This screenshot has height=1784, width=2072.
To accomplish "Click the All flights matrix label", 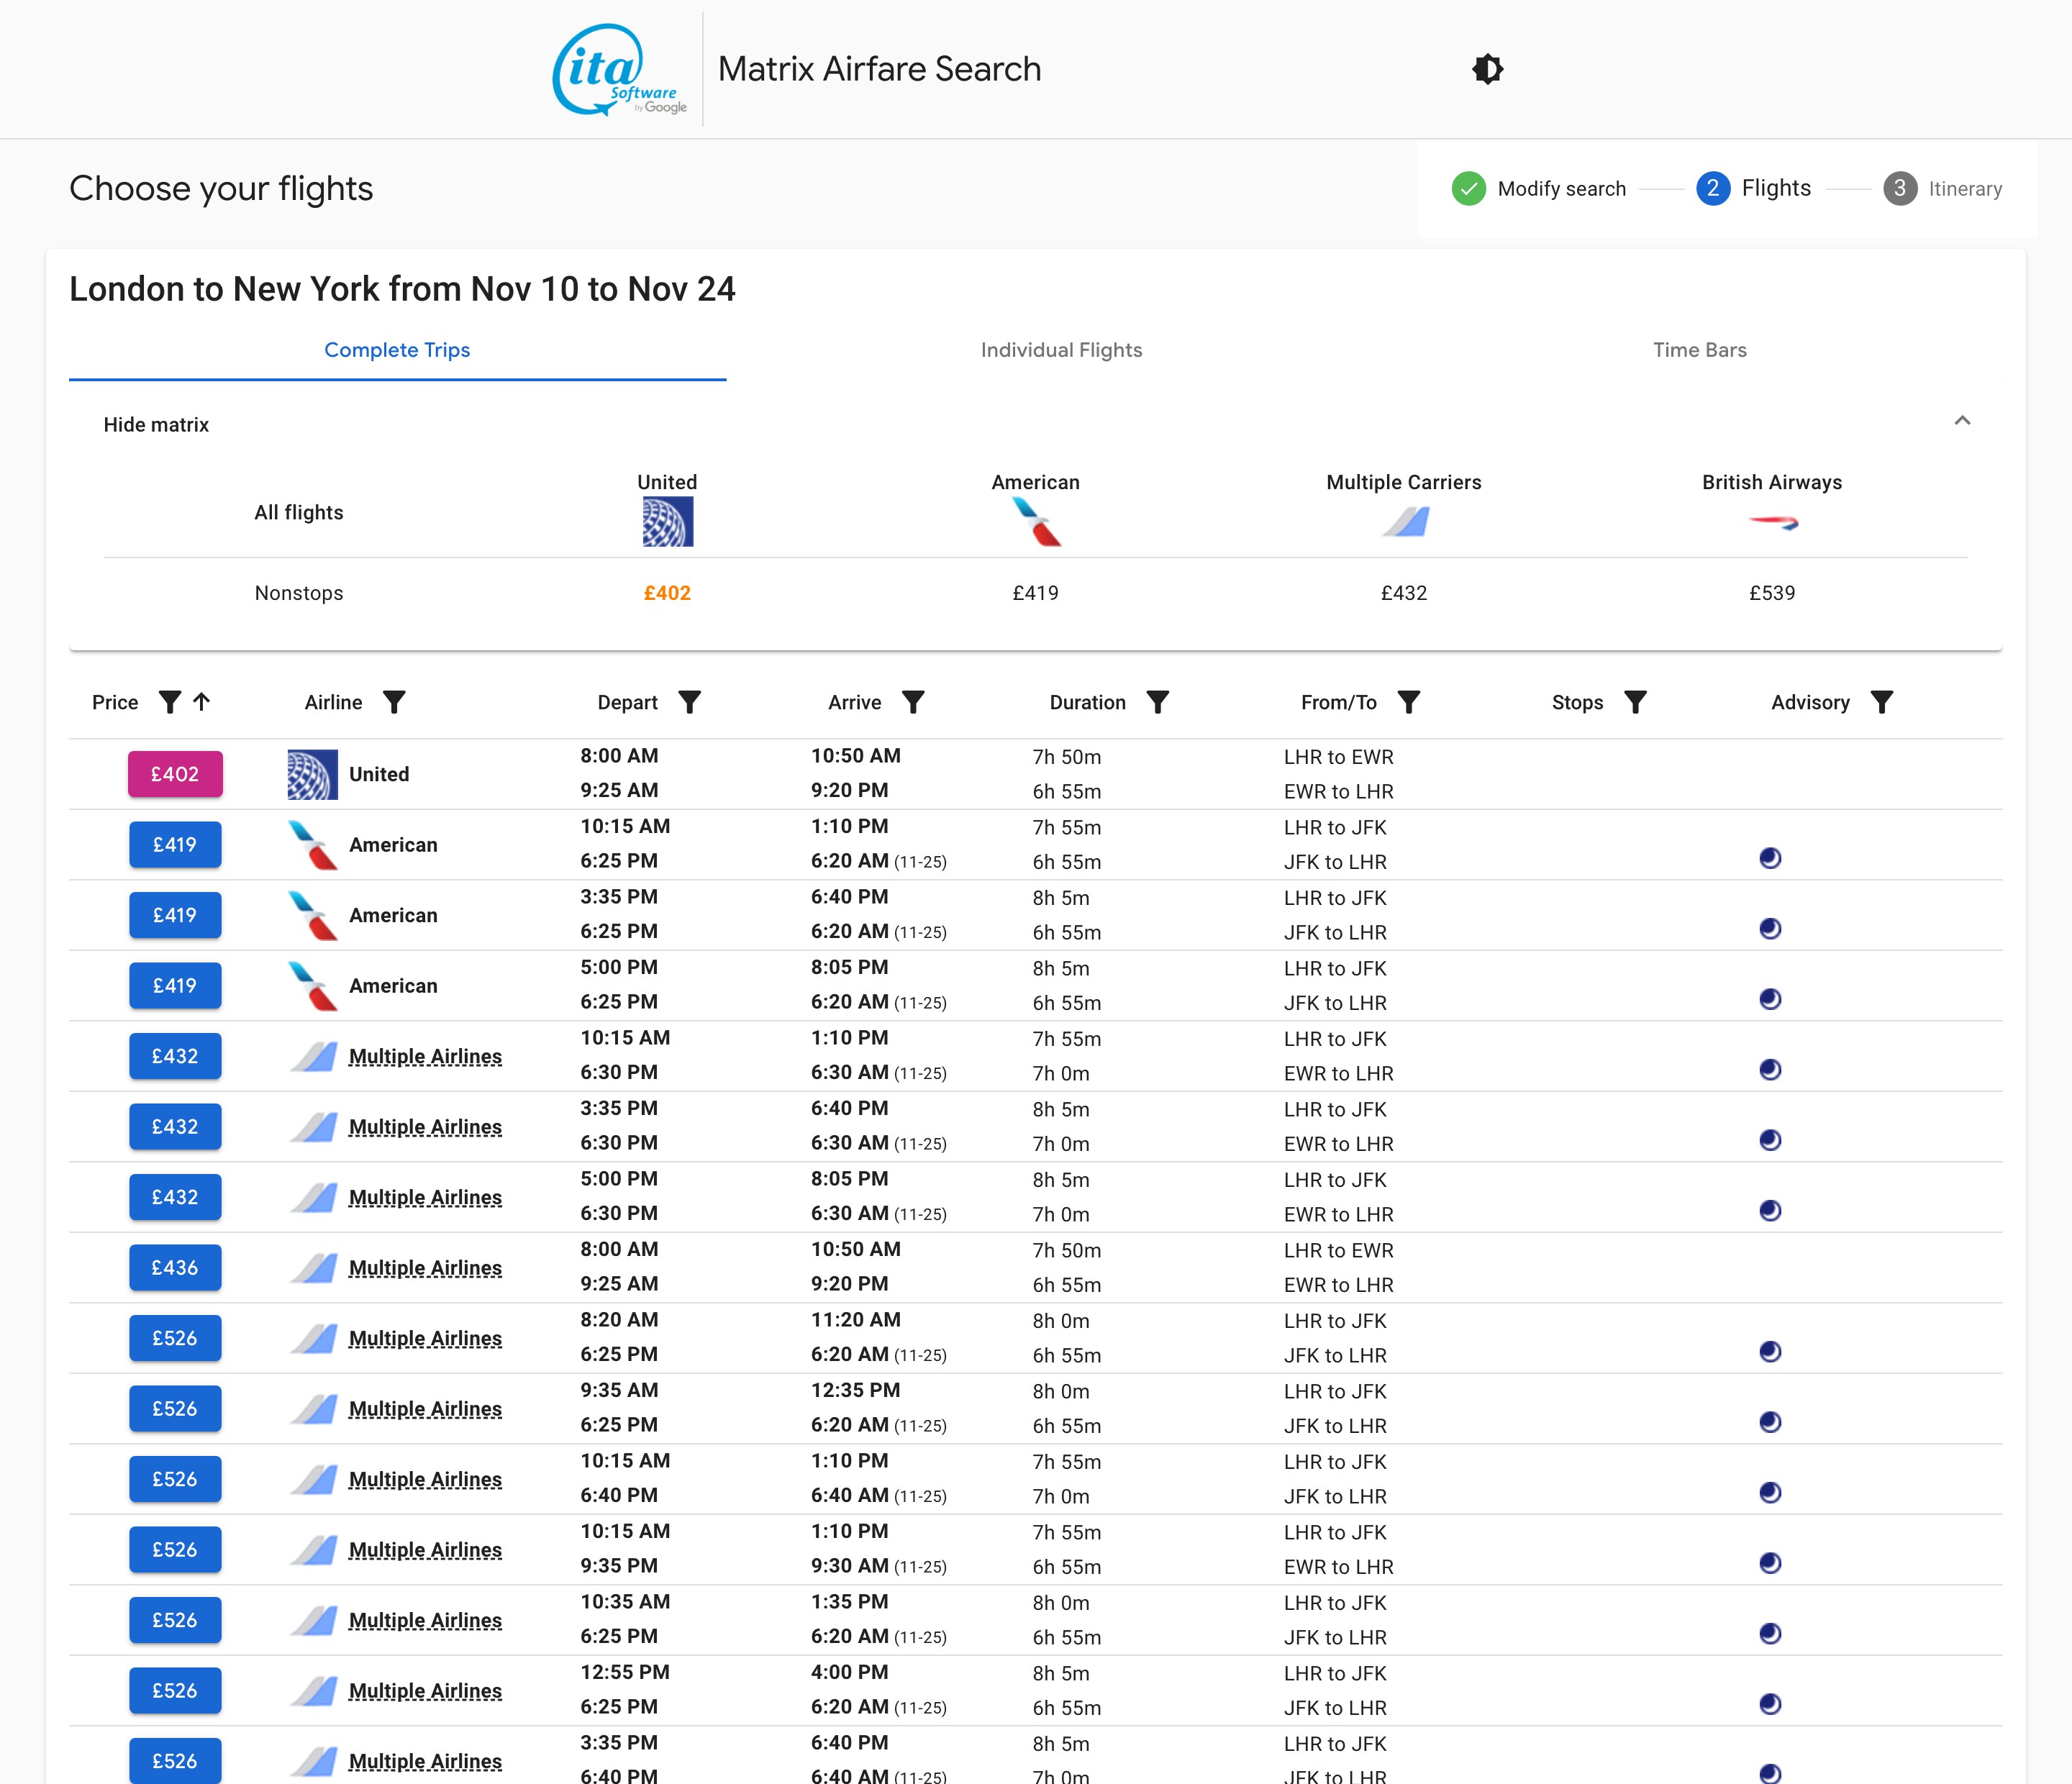I will click(299, 513).
